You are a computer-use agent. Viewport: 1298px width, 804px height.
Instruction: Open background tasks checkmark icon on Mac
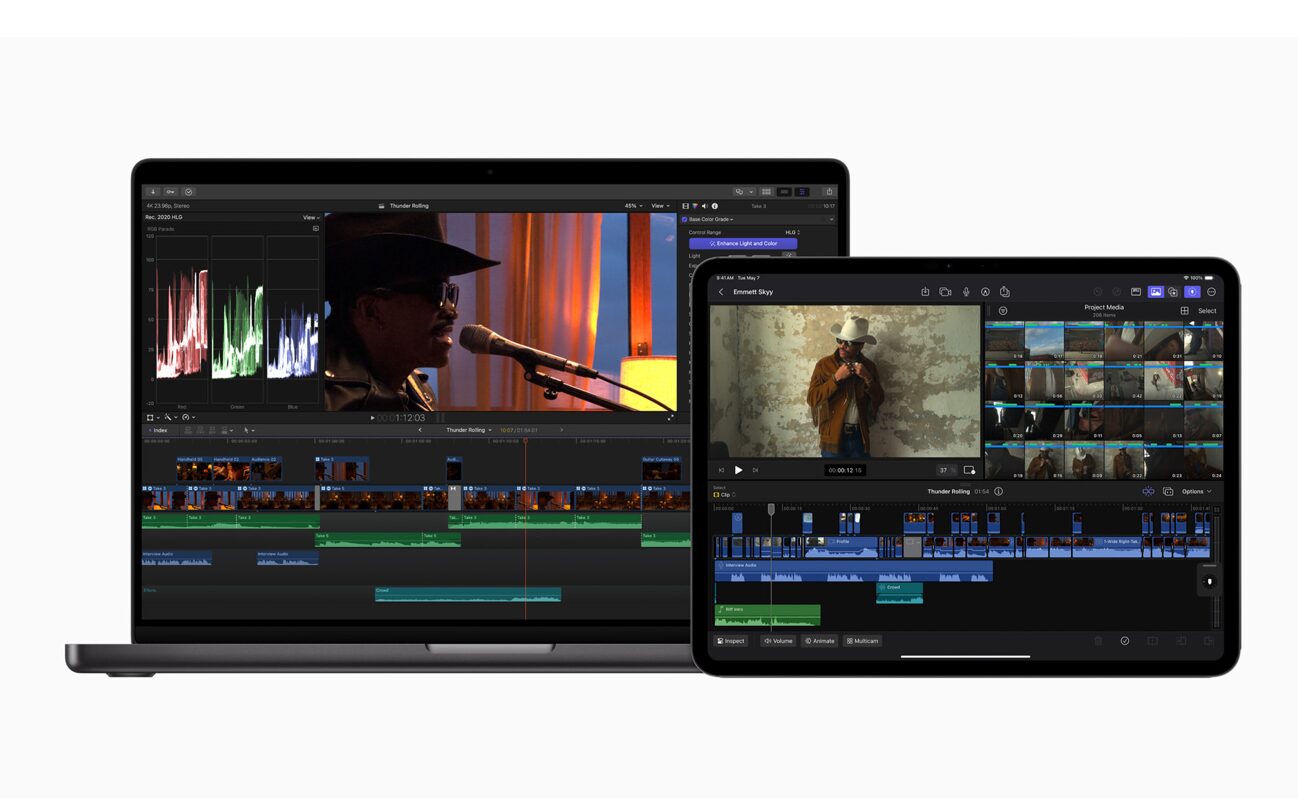point(188,191)
